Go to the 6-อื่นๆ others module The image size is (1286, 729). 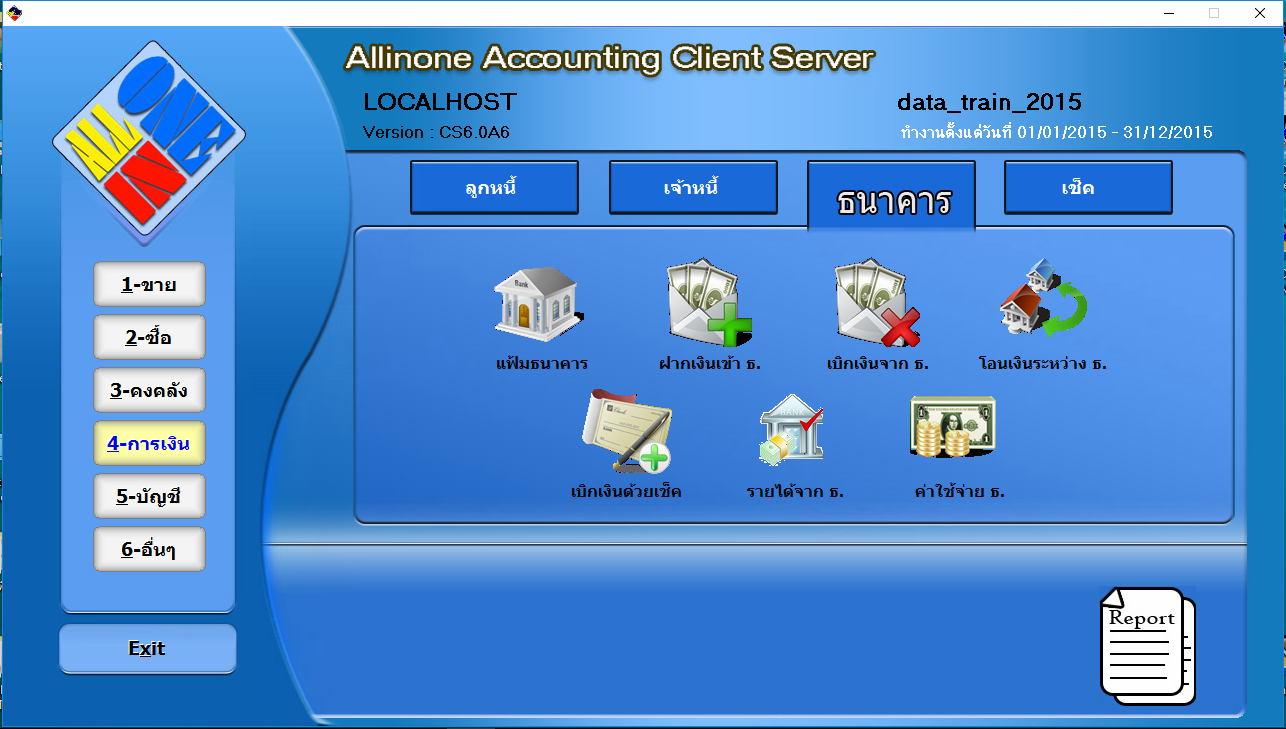[x=149, y=549]
